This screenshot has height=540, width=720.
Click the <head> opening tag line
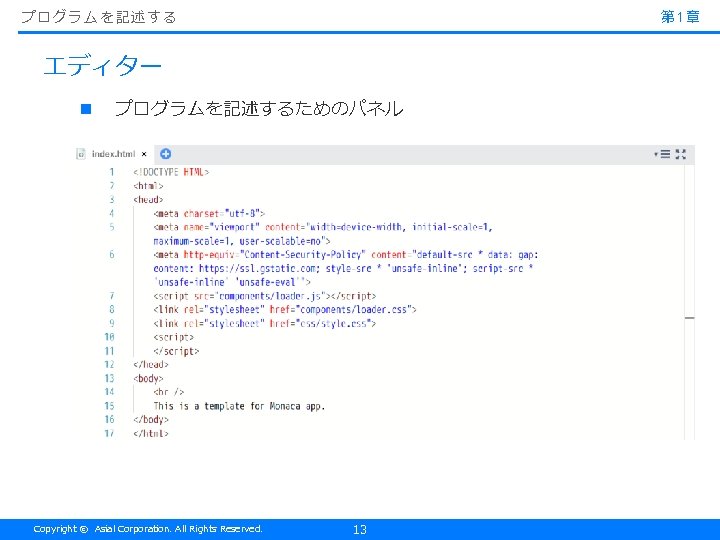click(x=148, y=200)
